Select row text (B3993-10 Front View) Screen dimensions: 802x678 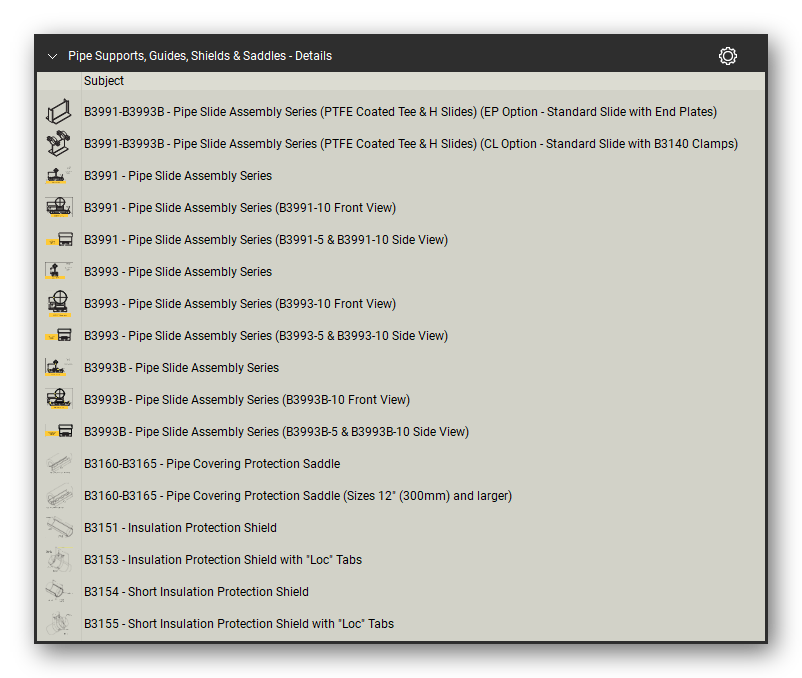(240, 304)
